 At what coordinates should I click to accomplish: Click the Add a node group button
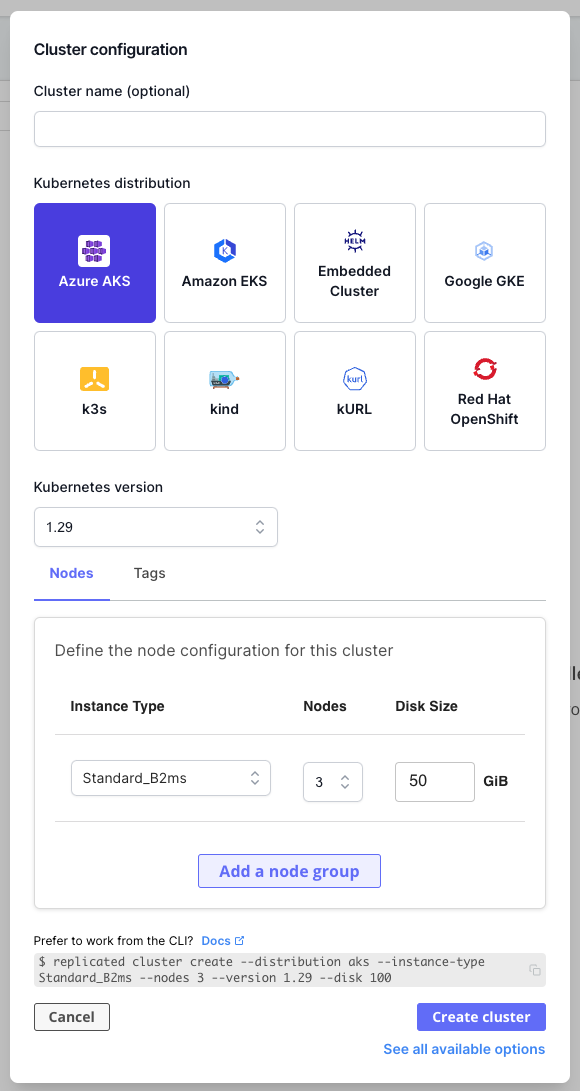point(289,870)
